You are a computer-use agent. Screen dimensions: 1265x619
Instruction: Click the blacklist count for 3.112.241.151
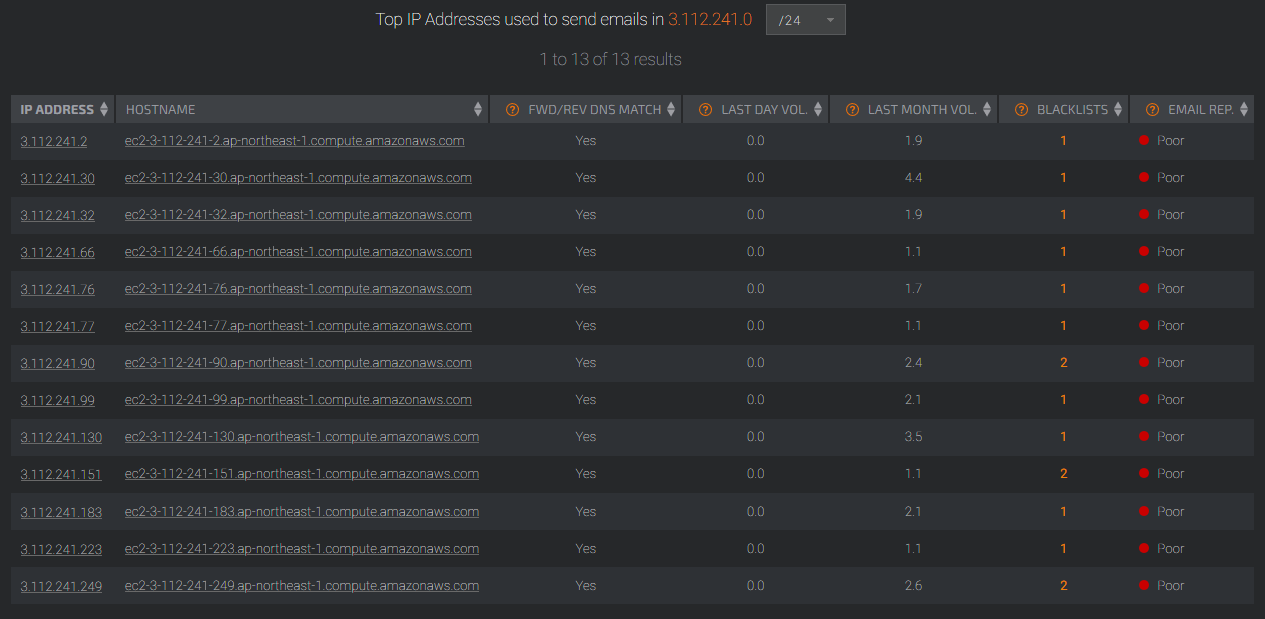point(1064,474)
